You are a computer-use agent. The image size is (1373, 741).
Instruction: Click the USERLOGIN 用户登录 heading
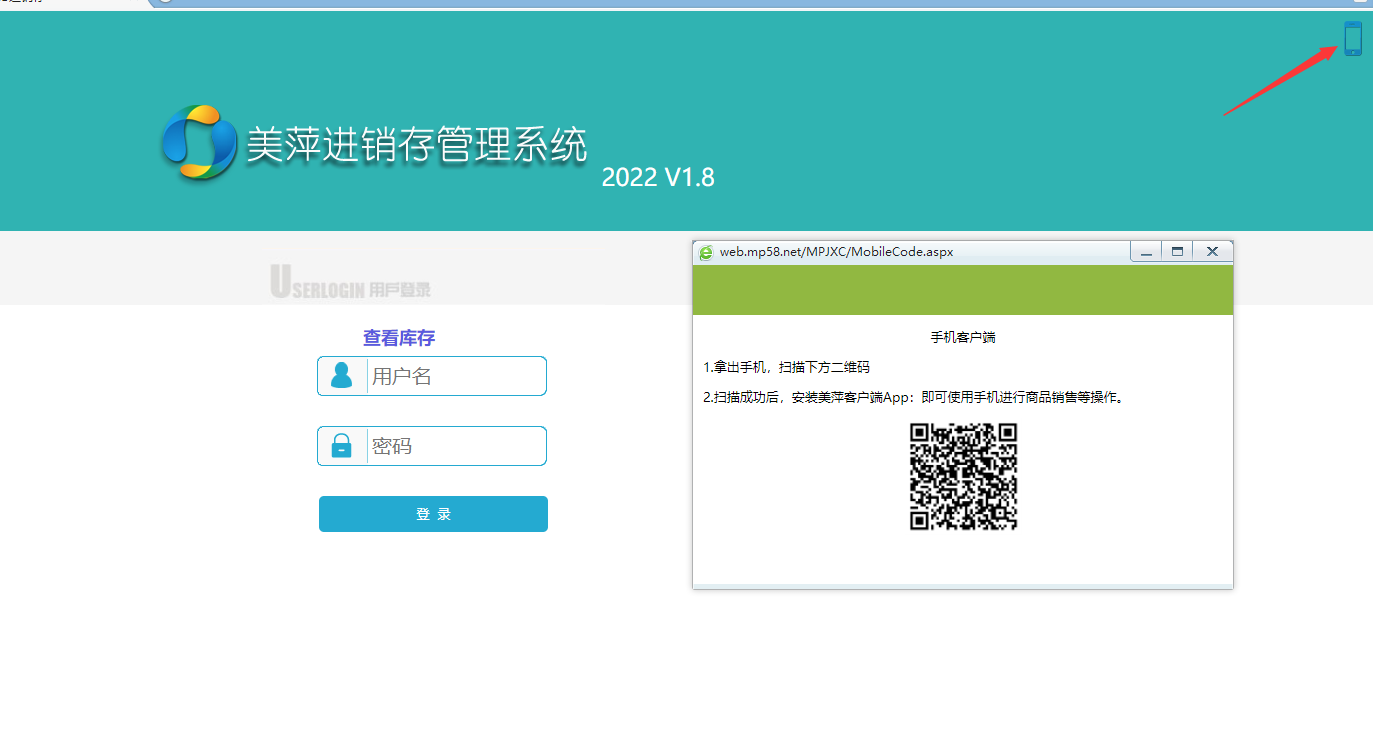click(x=351, y=287)
